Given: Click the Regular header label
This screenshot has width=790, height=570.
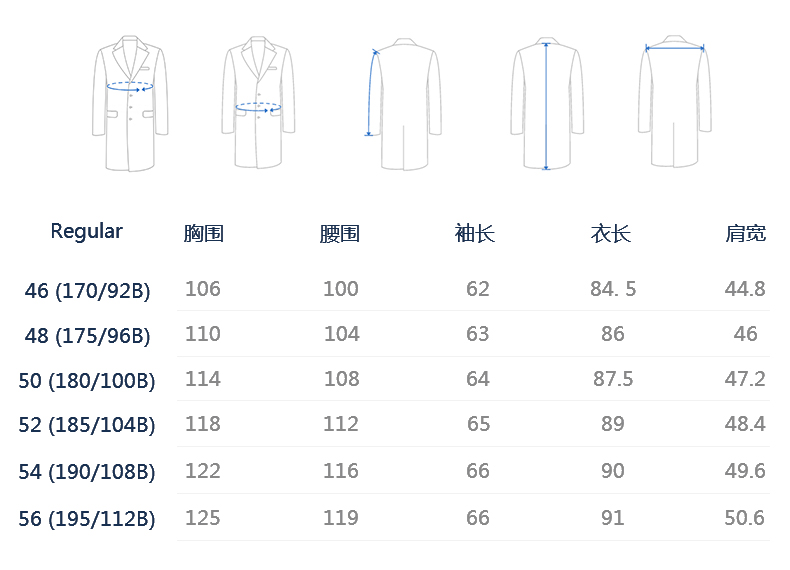Looking at the screenshot, I should coord(87,232).
